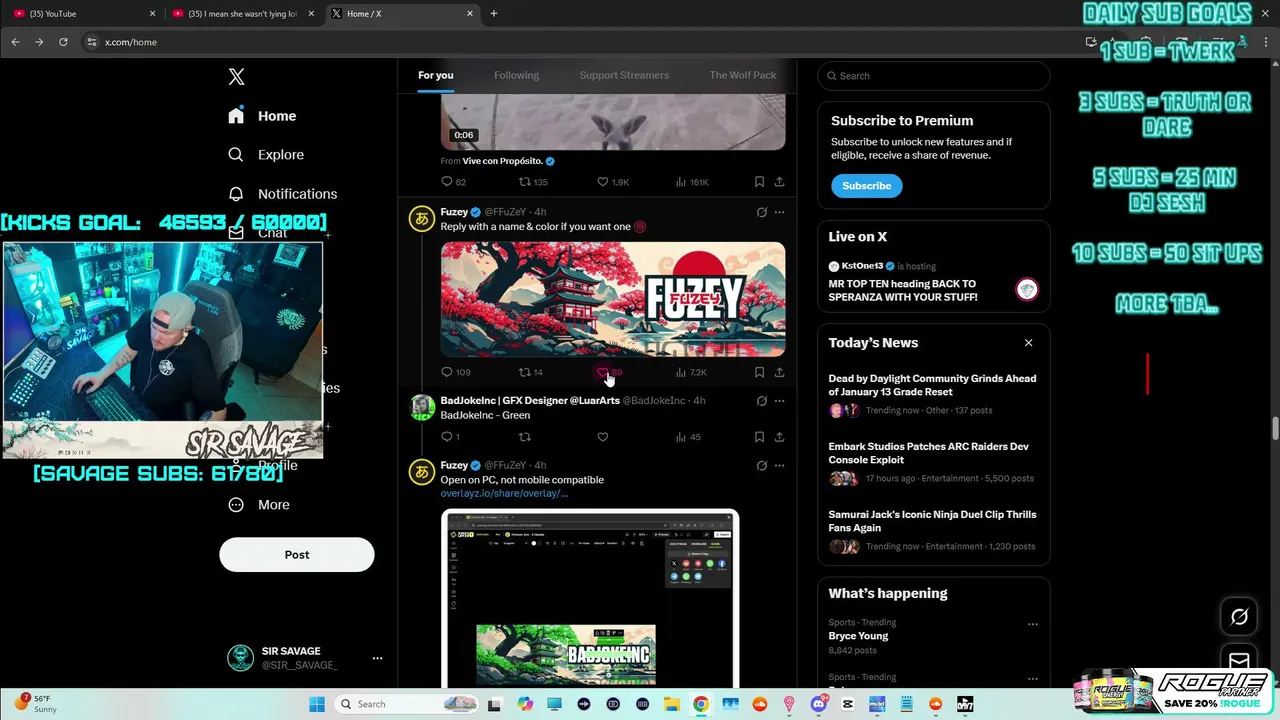
Task: Open Dead by Daylight news story
Action: pos(933,394)
